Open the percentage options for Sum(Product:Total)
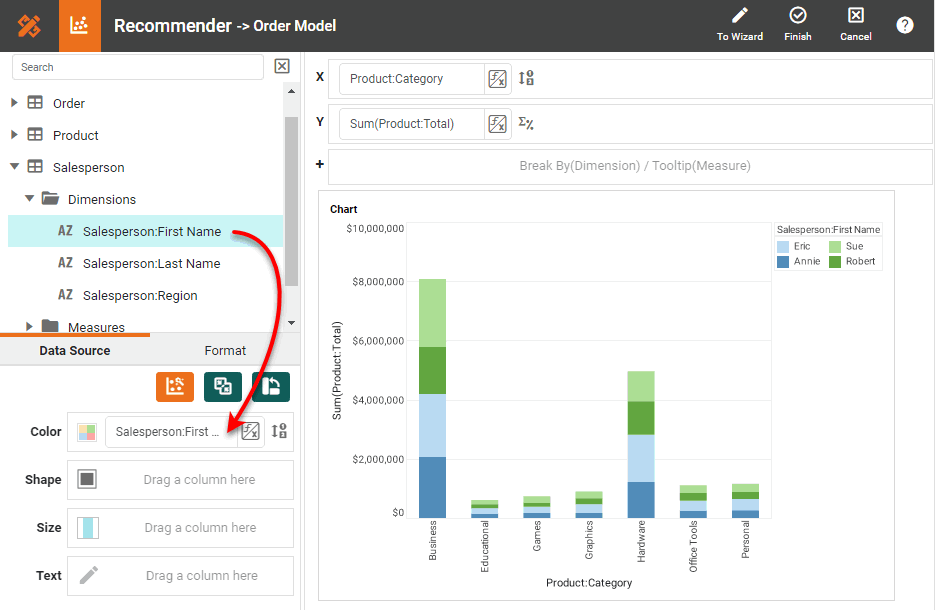The width and height of the screenshot is (935, 610). coord(525,123)
